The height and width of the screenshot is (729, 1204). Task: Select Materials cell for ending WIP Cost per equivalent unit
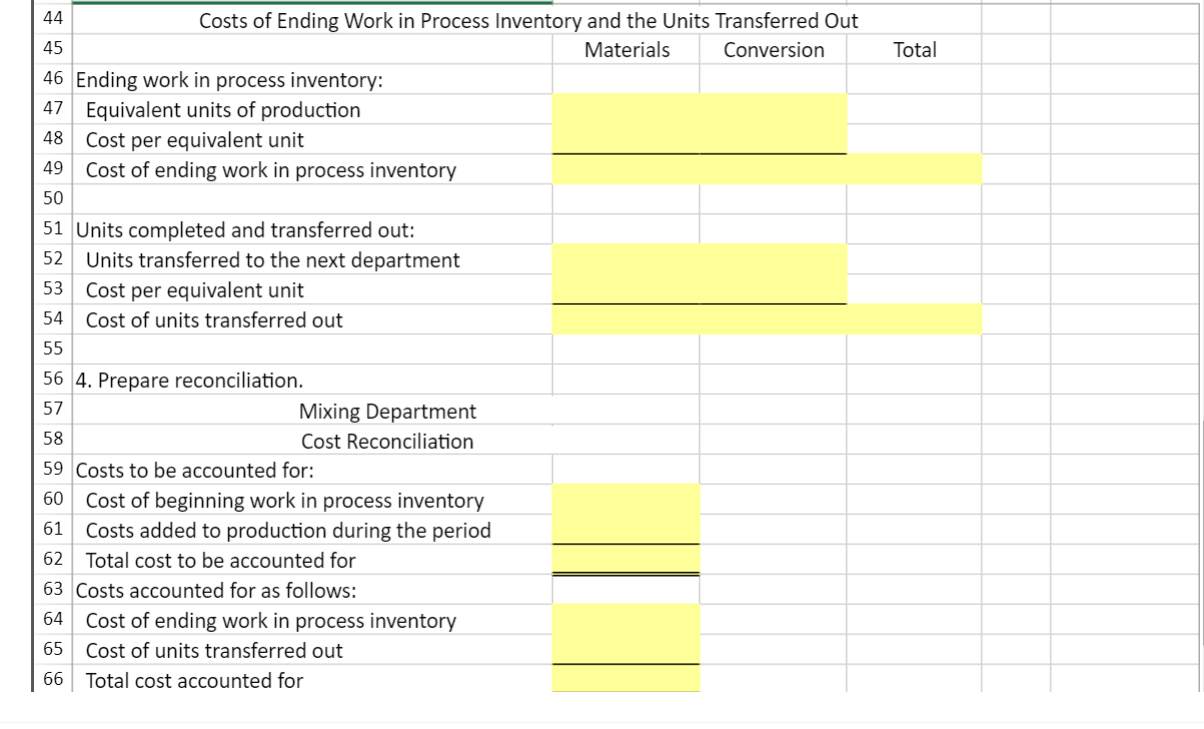point(626,139)
